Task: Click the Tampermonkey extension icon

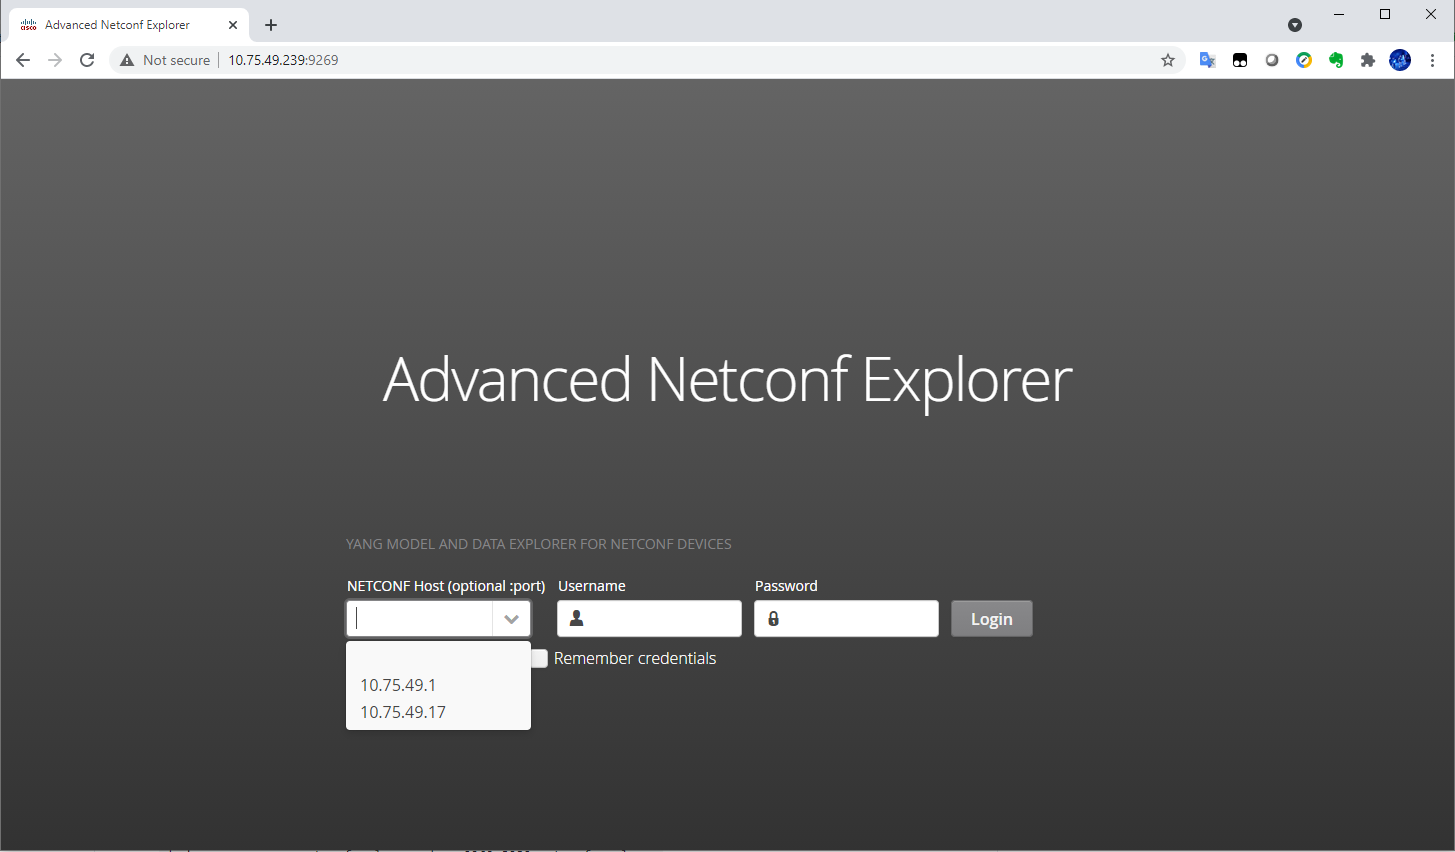Action: (1240, 60)
